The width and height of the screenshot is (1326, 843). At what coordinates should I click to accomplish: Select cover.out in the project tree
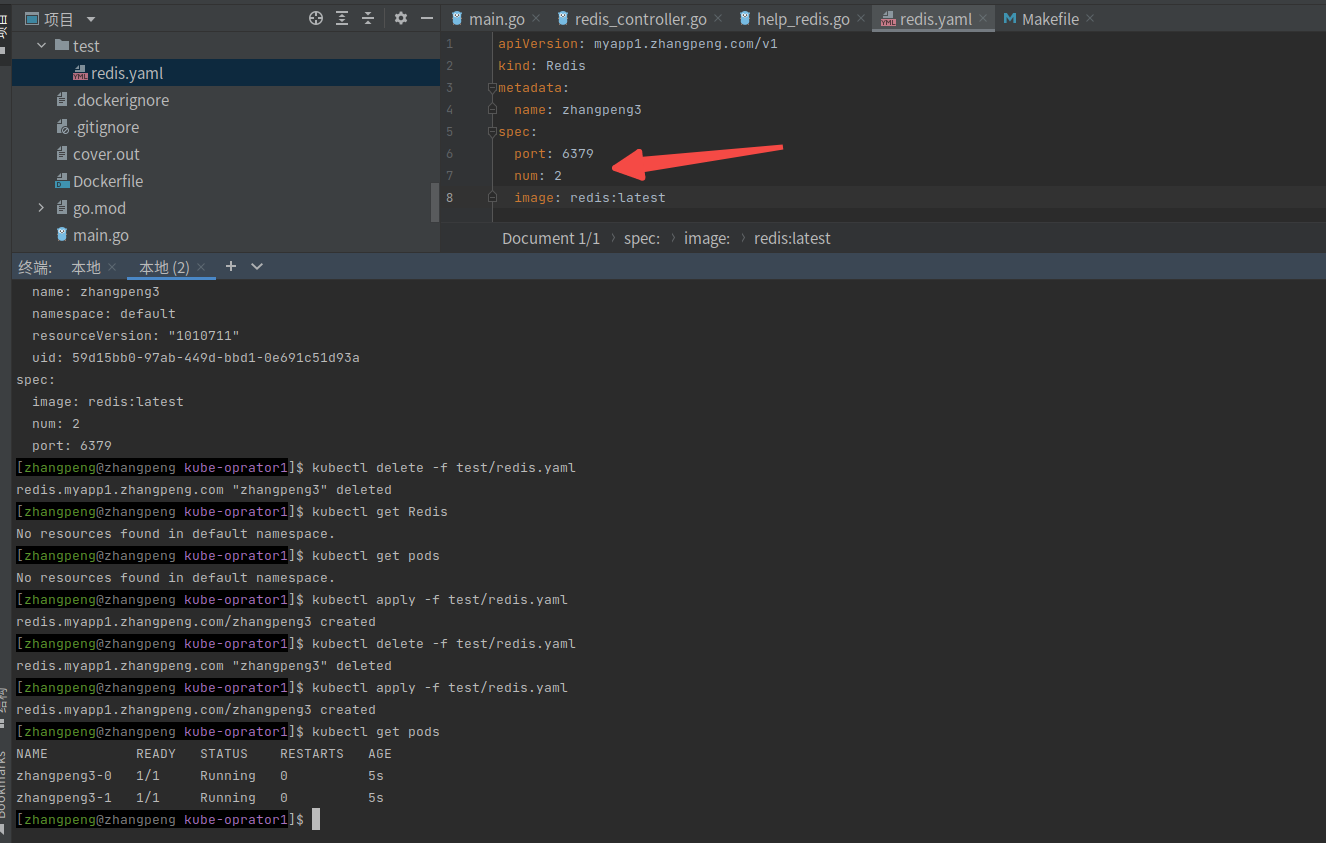coord(106,154)
